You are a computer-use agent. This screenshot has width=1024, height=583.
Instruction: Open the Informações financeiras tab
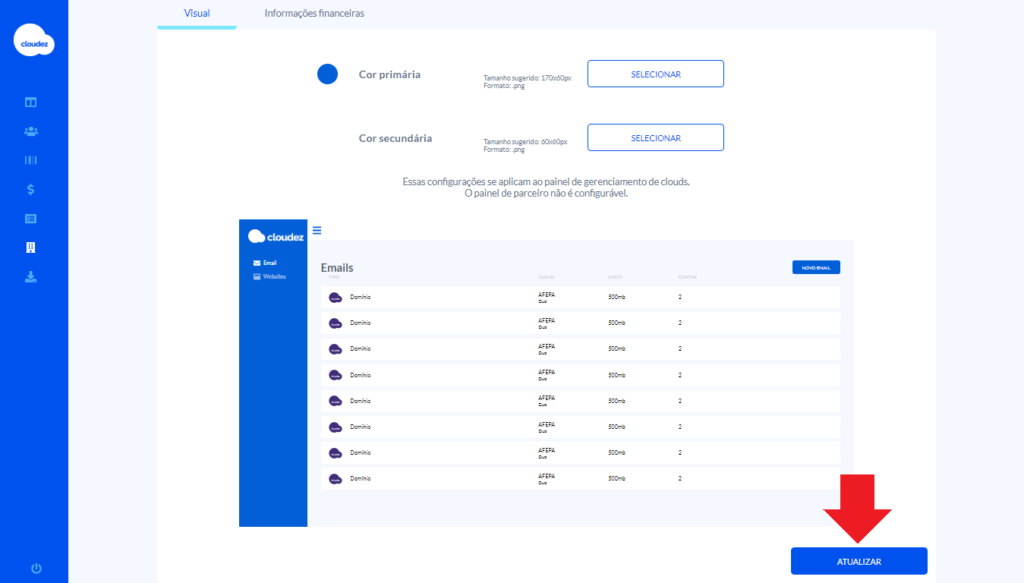point(314,14)
